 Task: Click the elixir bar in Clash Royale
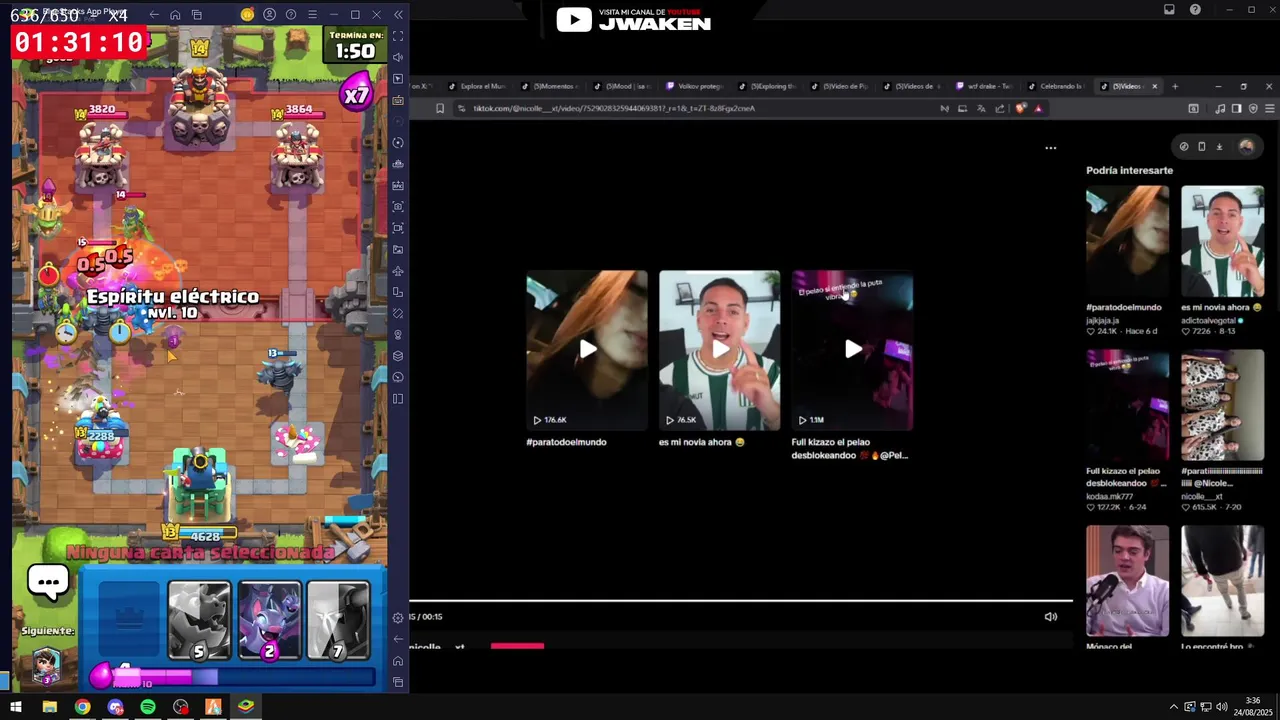coord(235,678)
